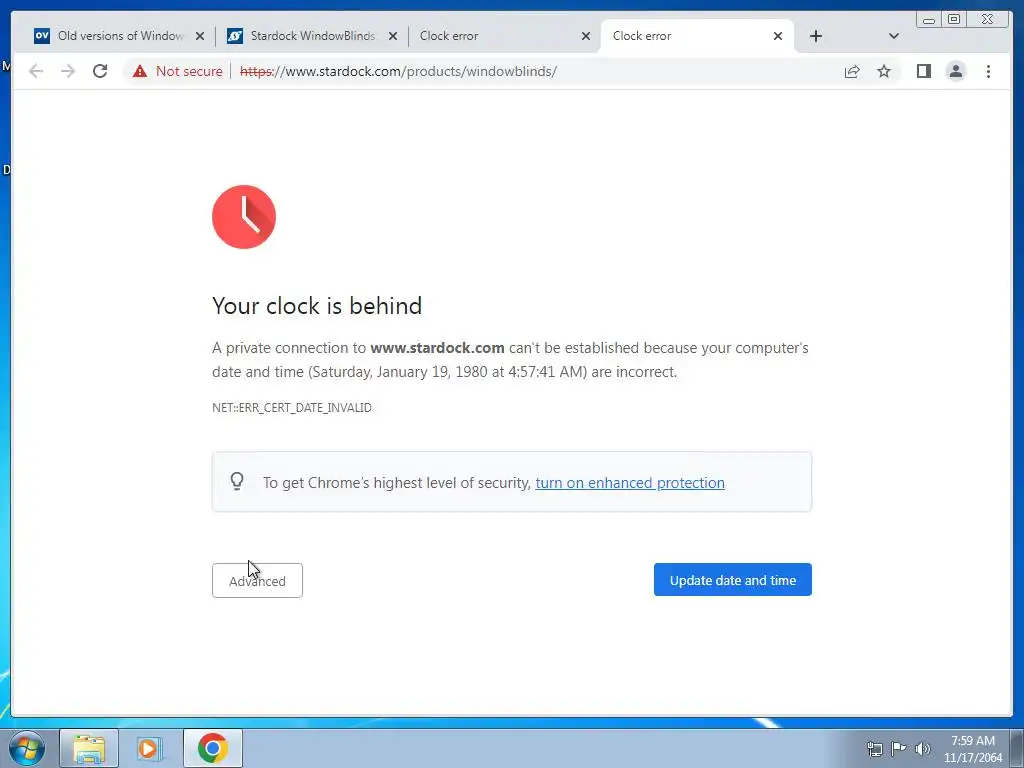
Task: Click the red clock error icon
Action: click(244, 217)
